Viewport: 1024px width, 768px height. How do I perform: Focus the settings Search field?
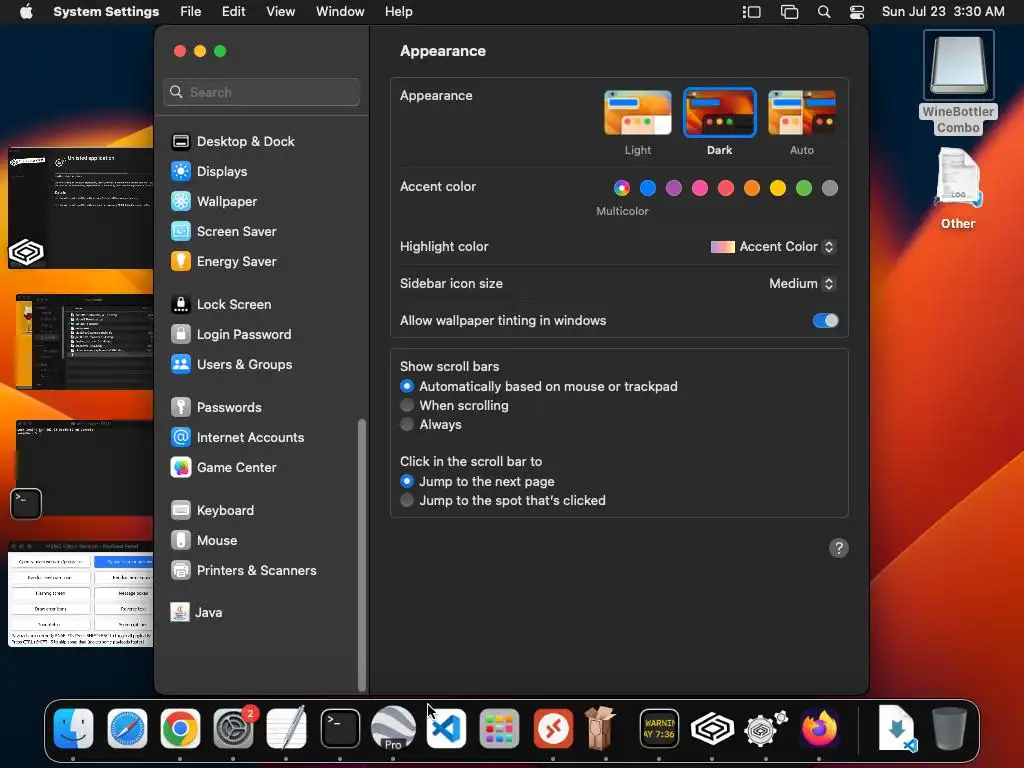(261, 92)
